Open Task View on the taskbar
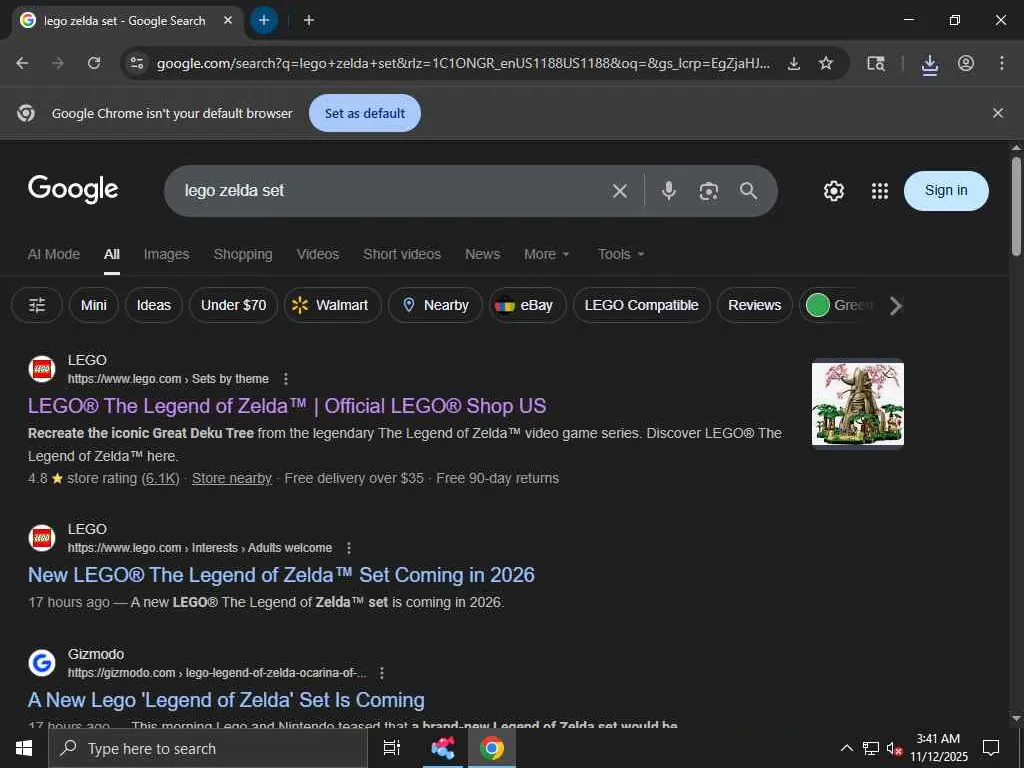Viewport: 1024px width, 768px height. [391, 748]
